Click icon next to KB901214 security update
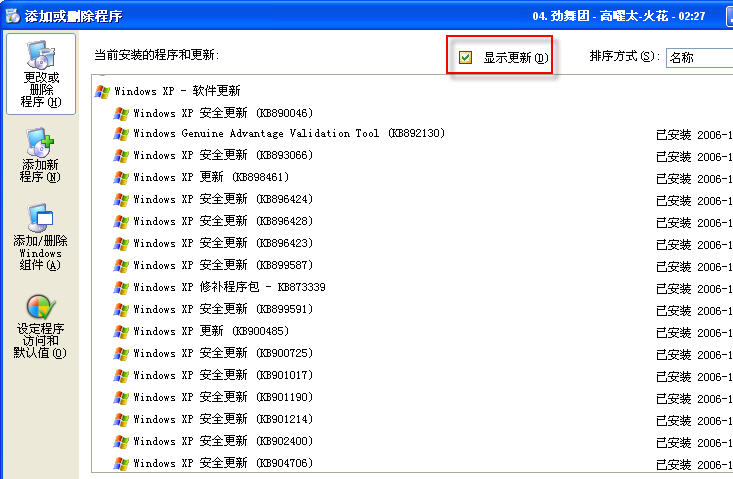Image resolution: width=733 pixels, height=479 pixels. pyautogui.click(x=121, y=419)
